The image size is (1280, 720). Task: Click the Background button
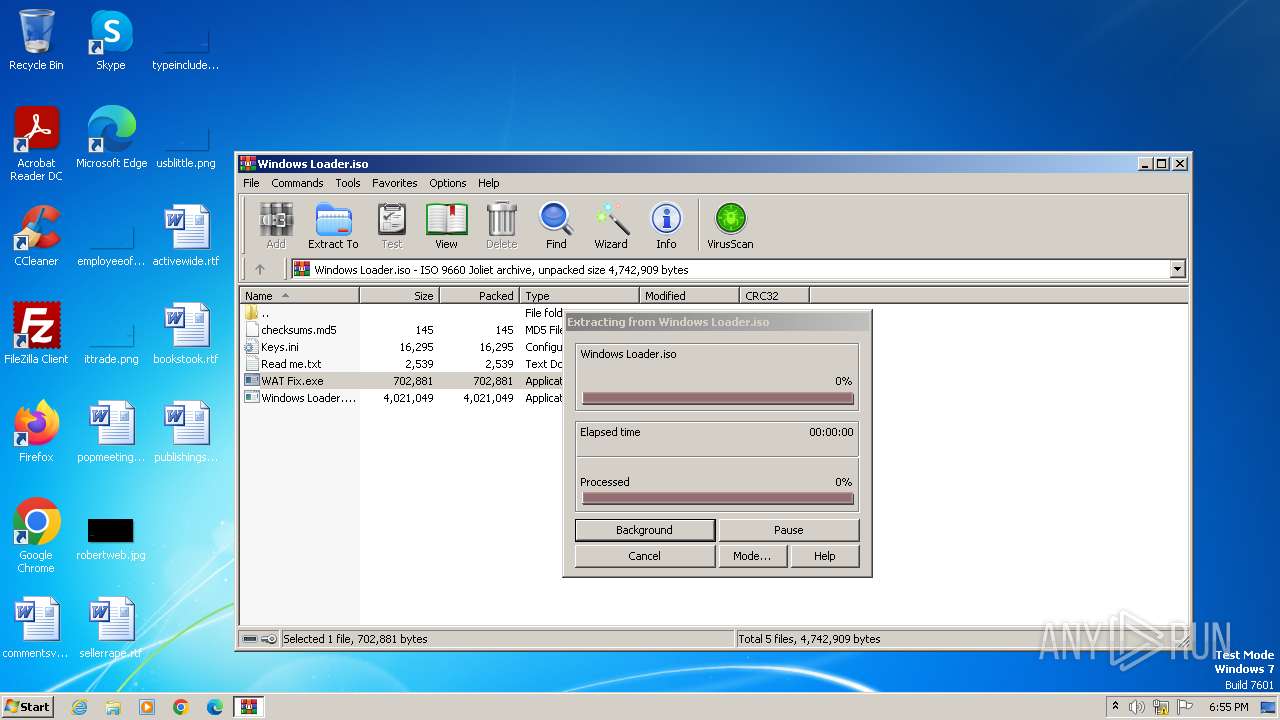tap(645, 530)
